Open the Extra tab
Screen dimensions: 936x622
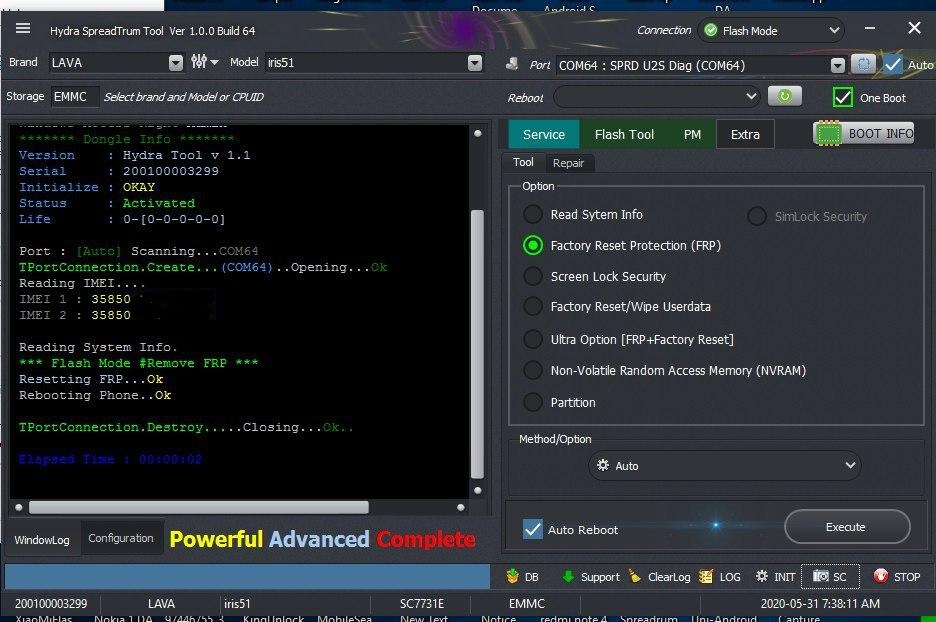pyautogui.click(x=745, y=134)
